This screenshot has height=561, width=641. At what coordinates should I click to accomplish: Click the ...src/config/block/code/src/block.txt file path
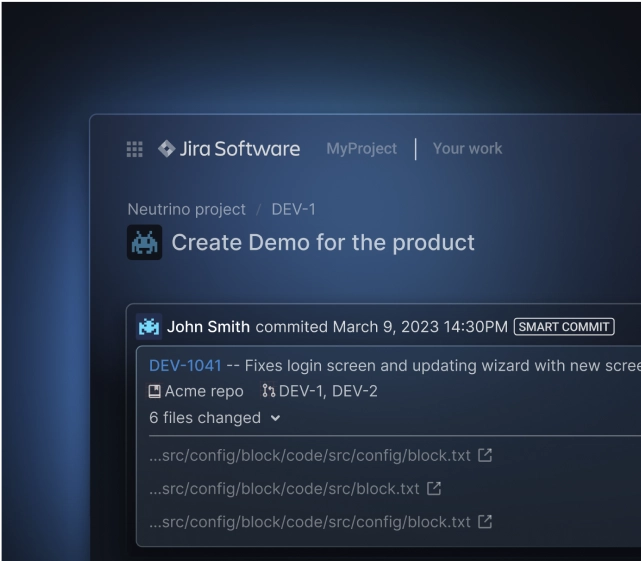(284, 489)
